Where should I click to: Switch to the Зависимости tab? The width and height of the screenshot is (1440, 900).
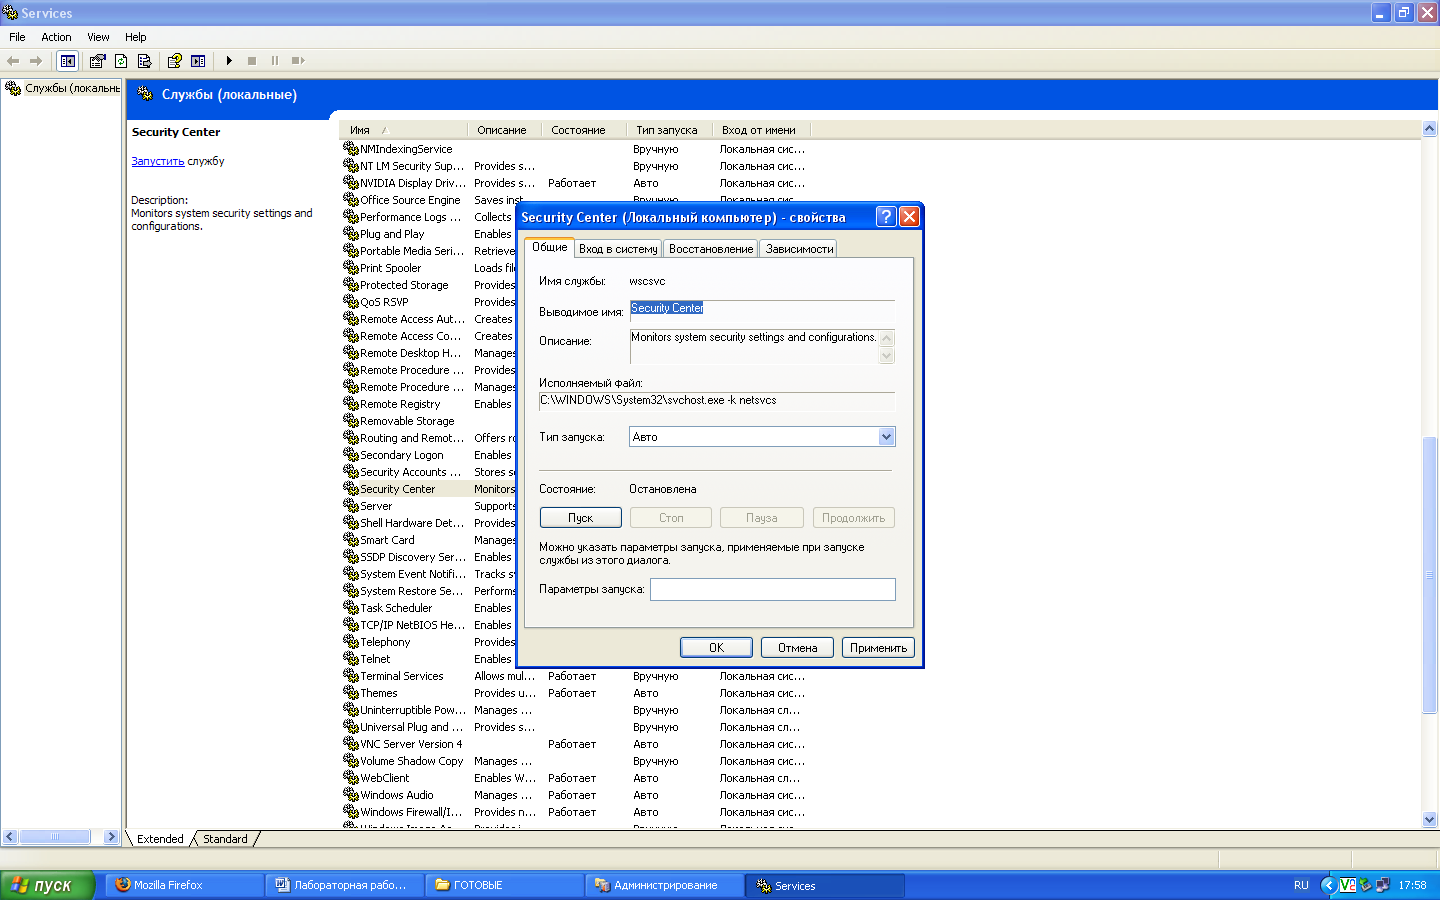(x=799, y=249)
